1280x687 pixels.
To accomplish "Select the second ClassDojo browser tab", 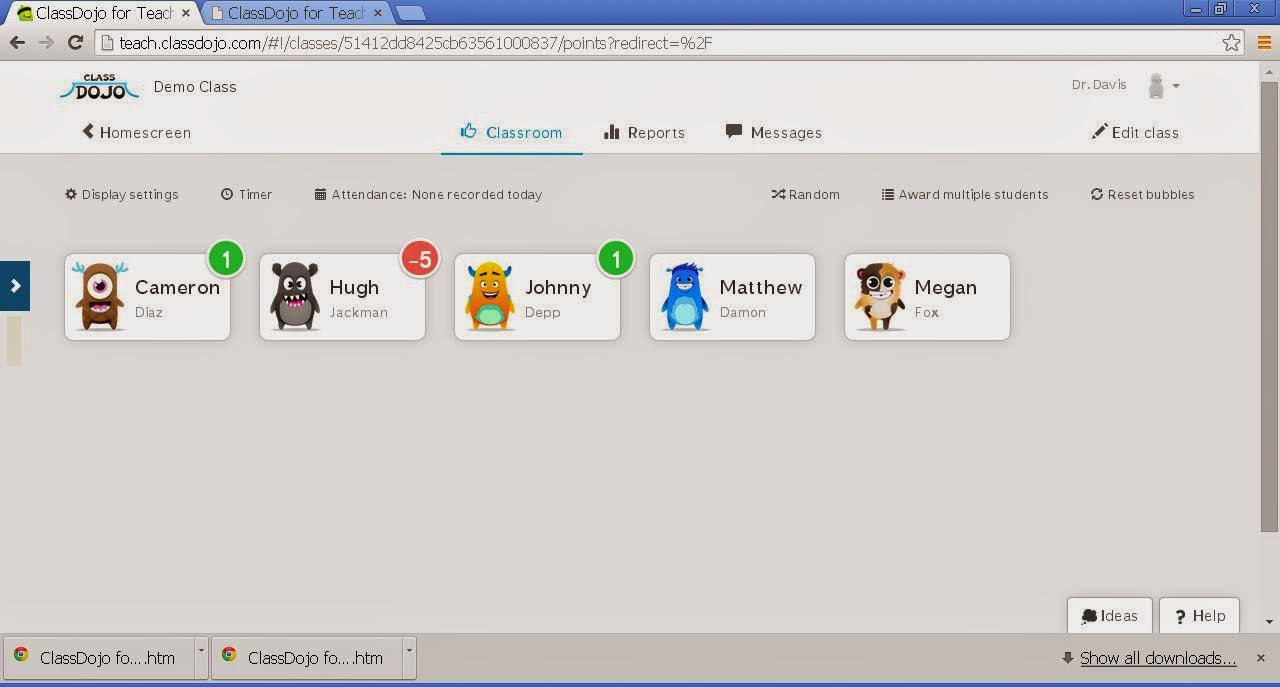I will click(290, 14).
